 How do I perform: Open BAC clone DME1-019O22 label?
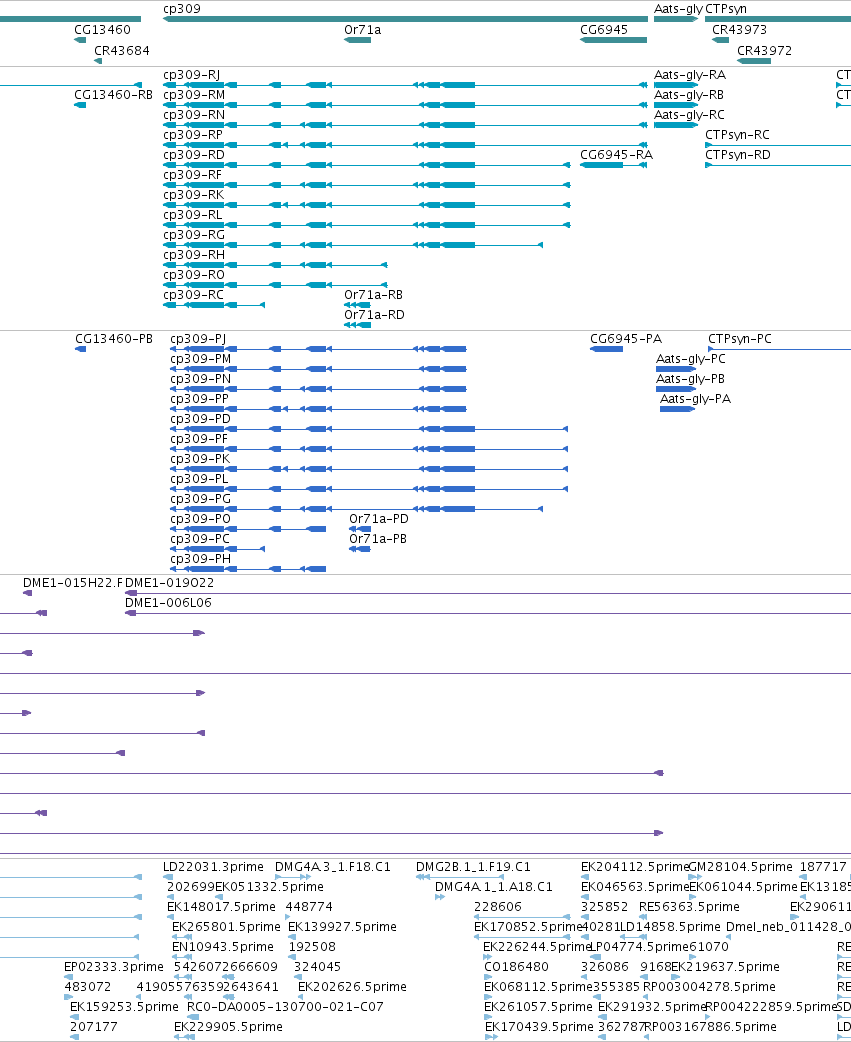click(x=169, y=582)
